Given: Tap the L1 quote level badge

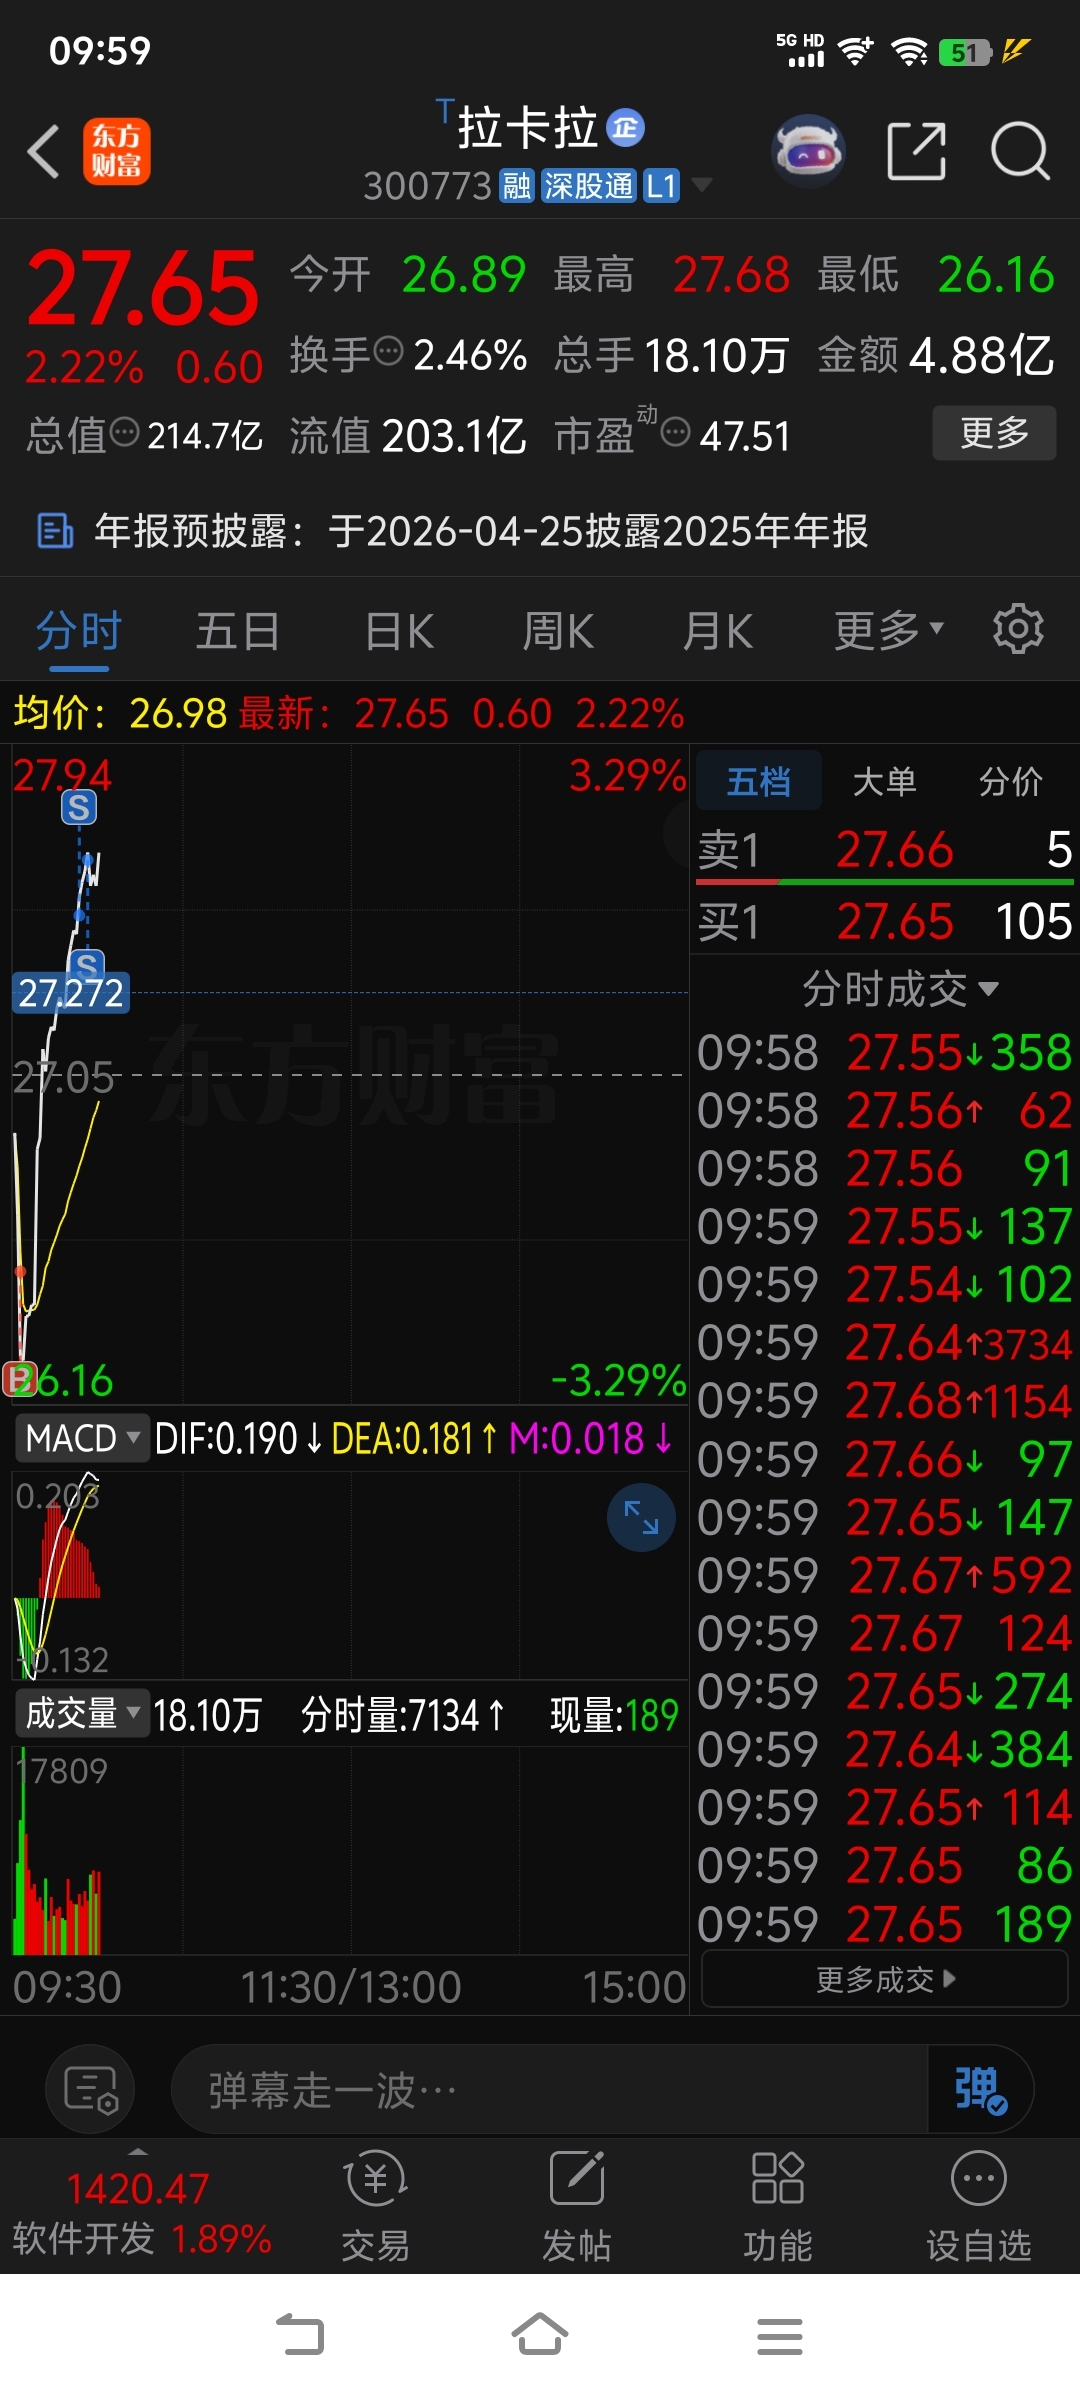Looking at the screenshot, I should point(661,185).
